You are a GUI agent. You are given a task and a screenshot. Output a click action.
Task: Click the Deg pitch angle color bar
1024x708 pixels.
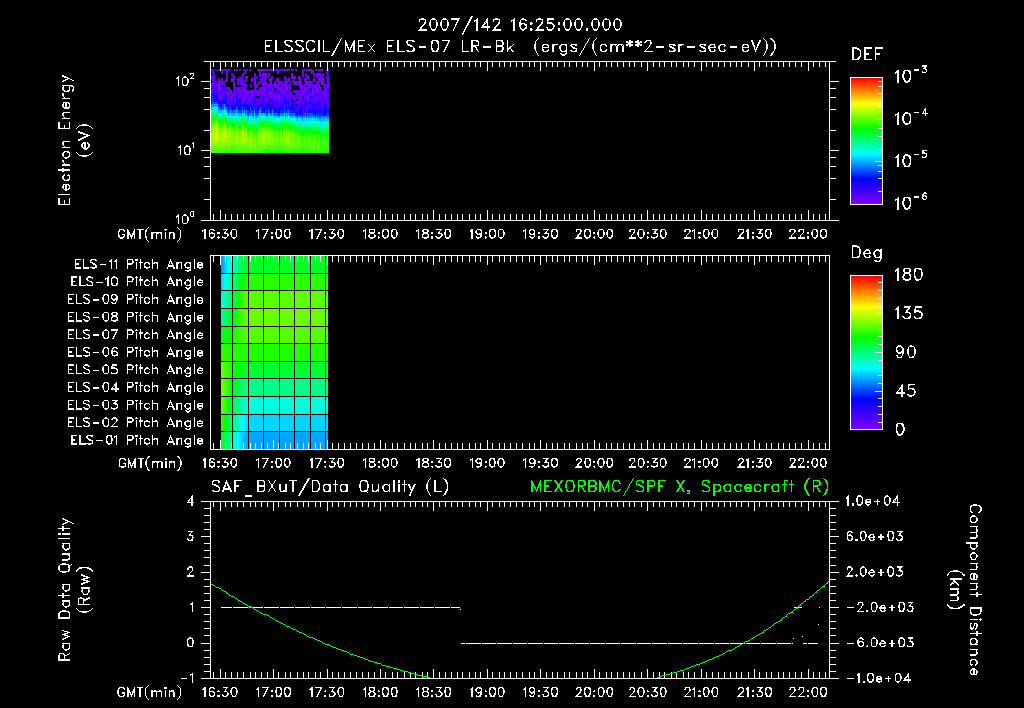pos(866,353)
